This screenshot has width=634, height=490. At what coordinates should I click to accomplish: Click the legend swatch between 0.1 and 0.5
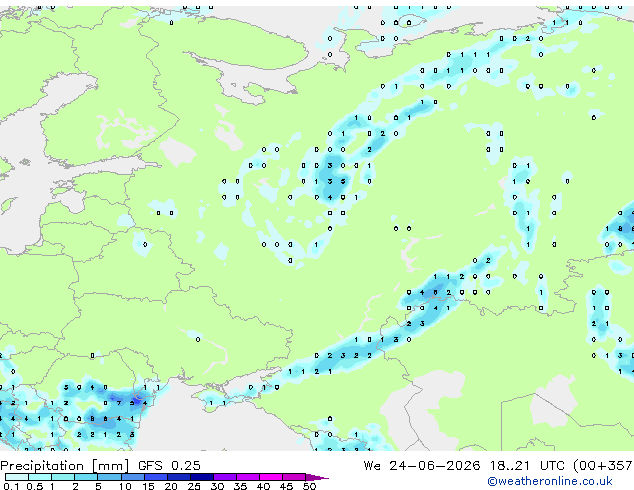point(17,477)
